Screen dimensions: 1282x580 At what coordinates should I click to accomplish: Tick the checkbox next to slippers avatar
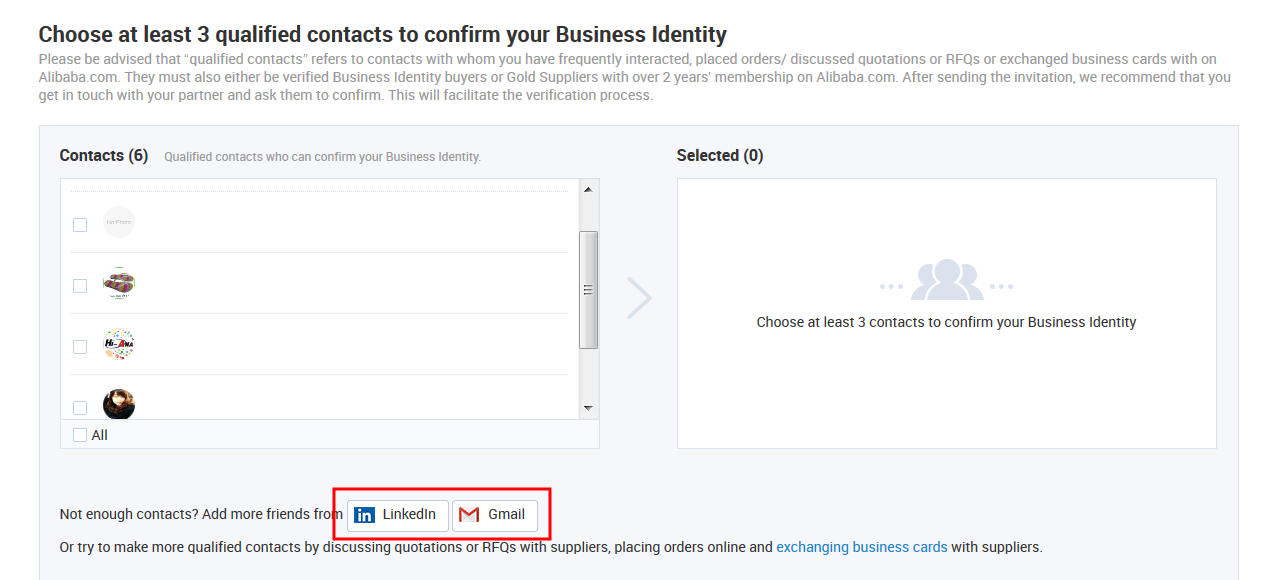click(x=80, y=286)
